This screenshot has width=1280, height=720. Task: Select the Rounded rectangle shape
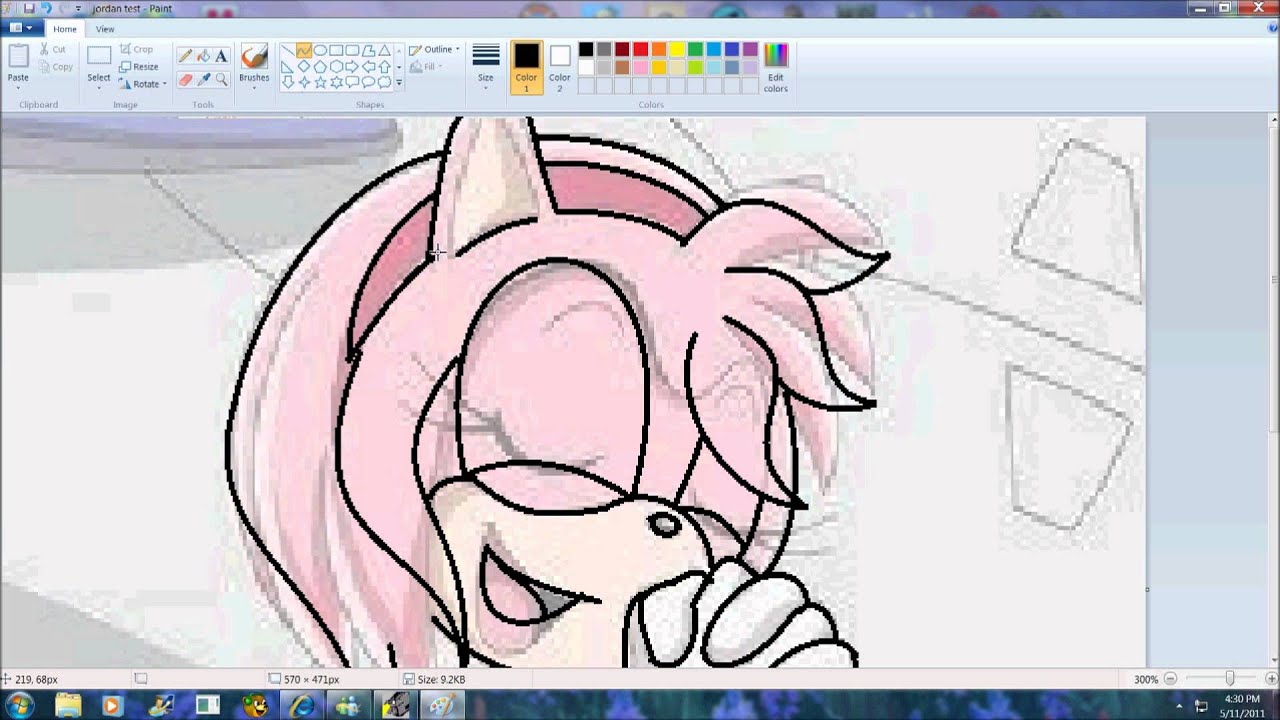pos(352,50)
